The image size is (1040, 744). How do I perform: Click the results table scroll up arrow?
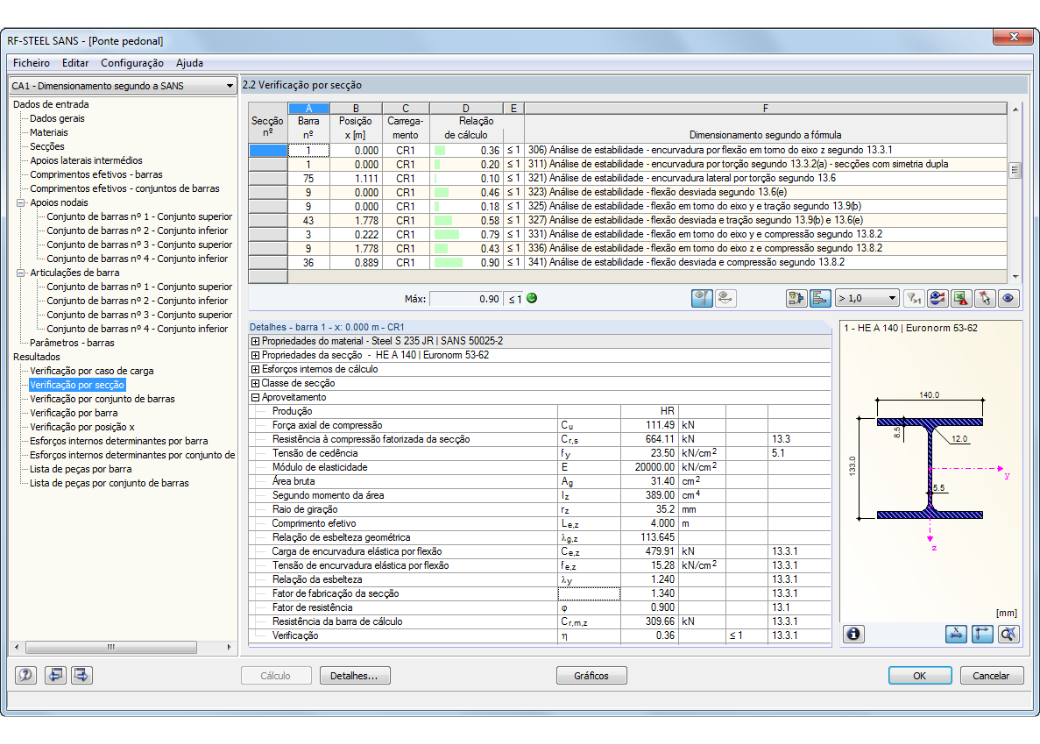[x=1015, y=109]
